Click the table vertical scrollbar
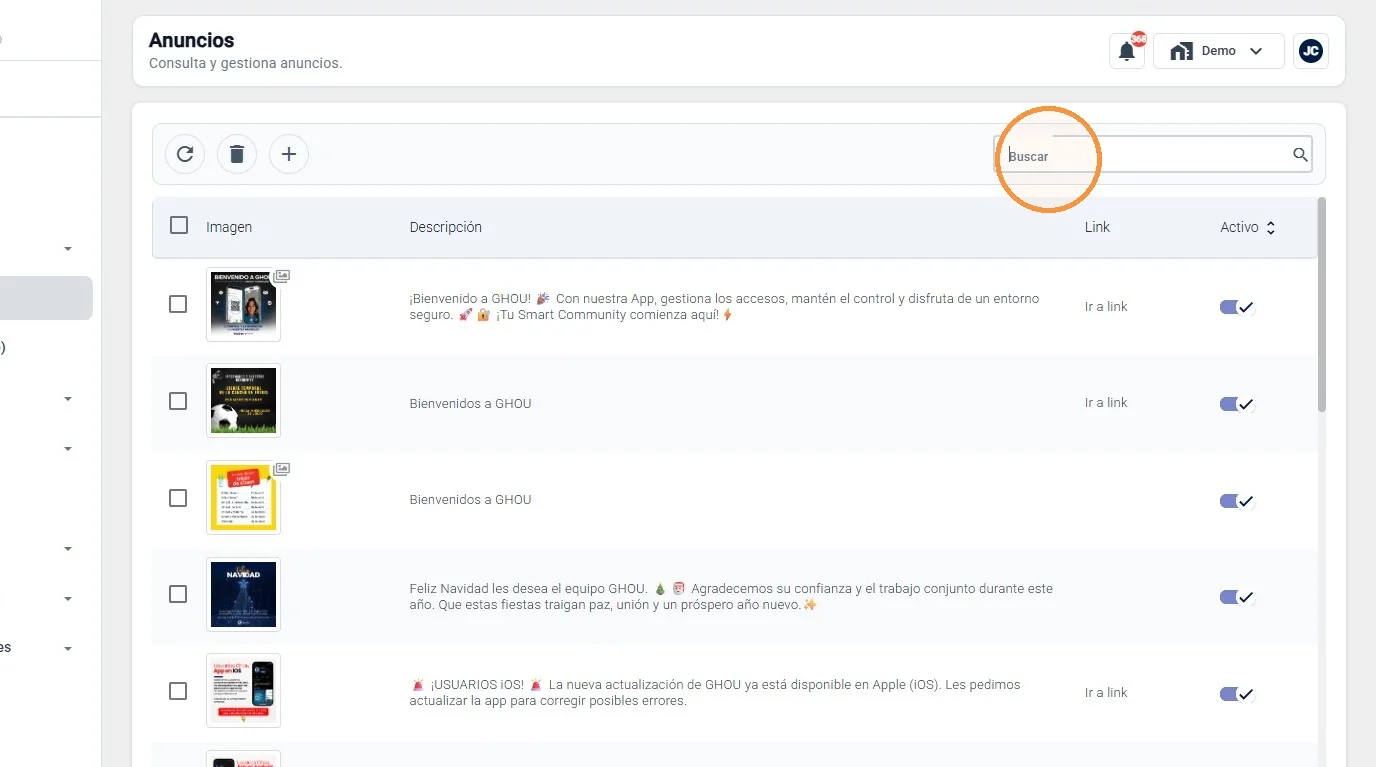The height and width of the screenshot is (767, 1376). point(1322,305)
